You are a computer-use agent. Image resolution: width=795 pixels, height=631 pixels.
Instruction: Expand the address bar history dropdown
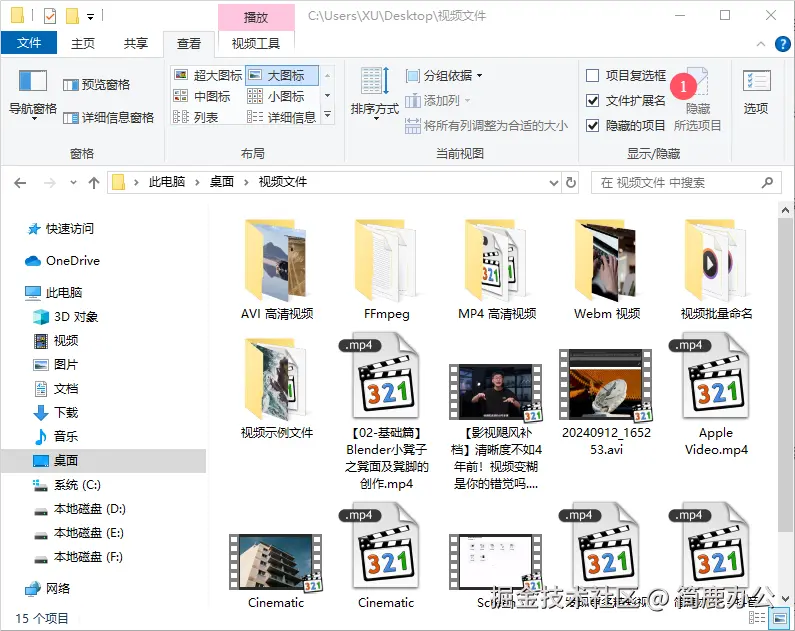coord(554,182)
